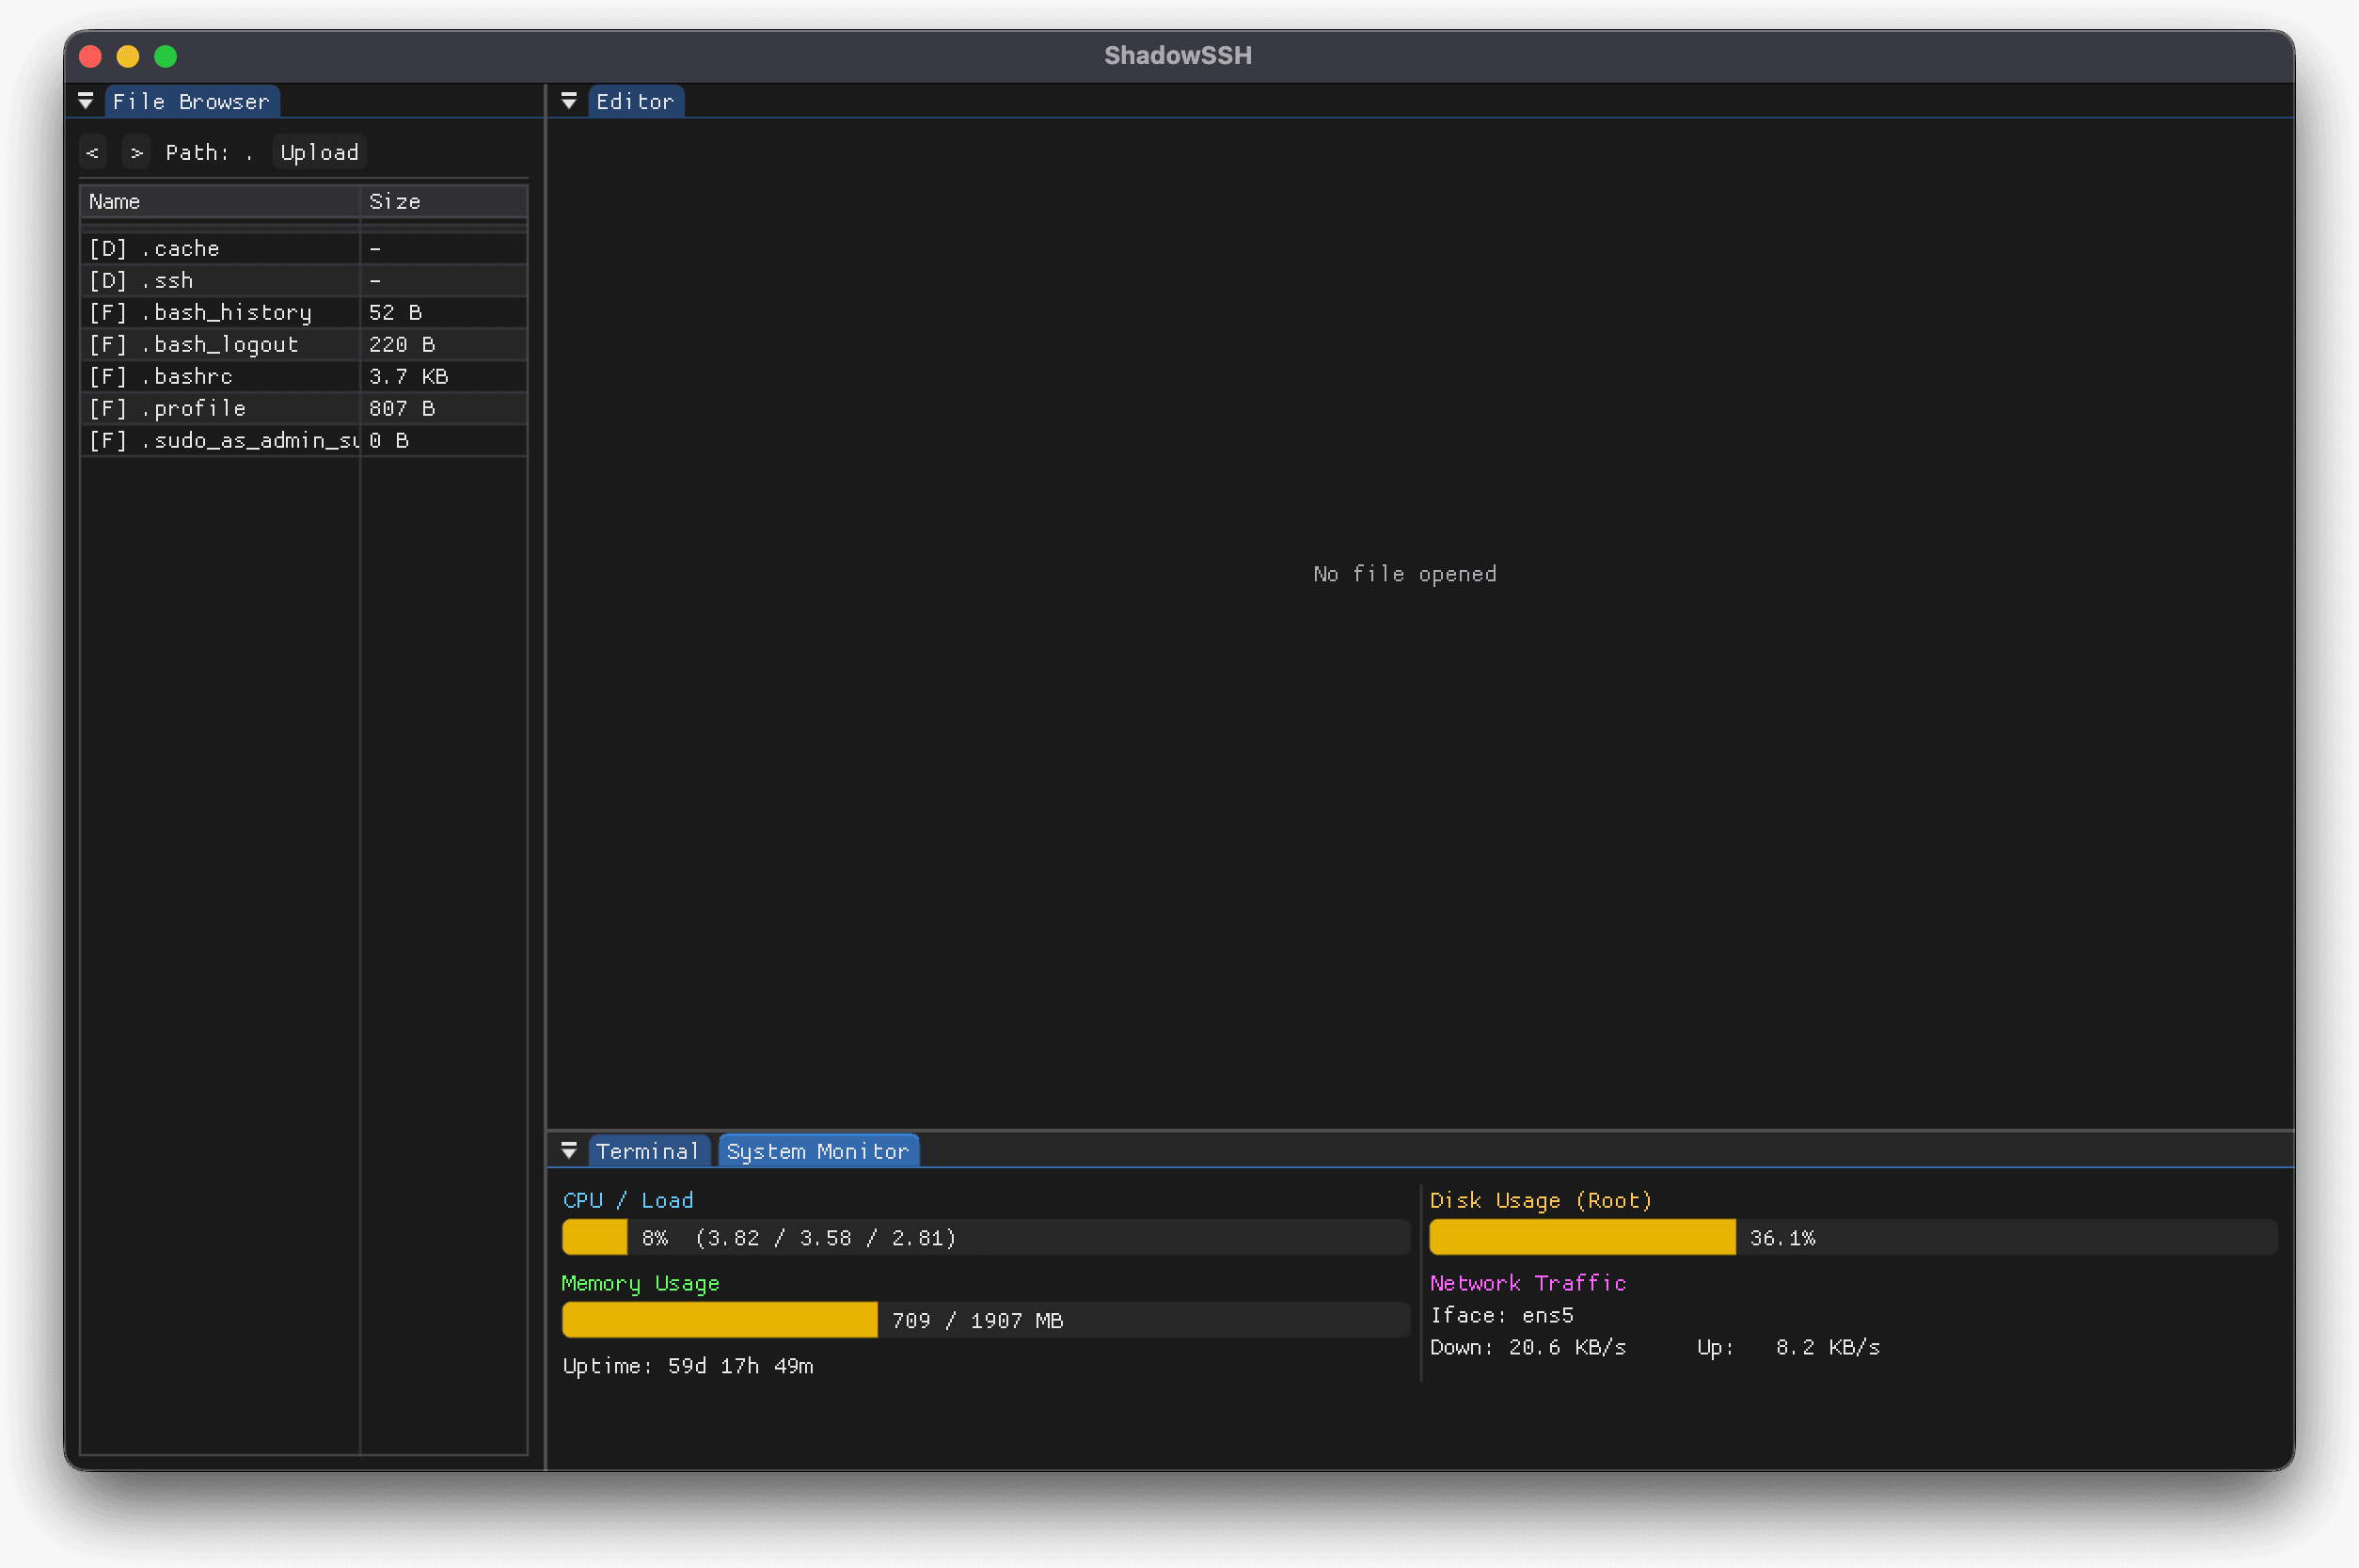Screen dimensions: 2359x1568
Task: Sort files by the Name column header
Action: [220, 201]
